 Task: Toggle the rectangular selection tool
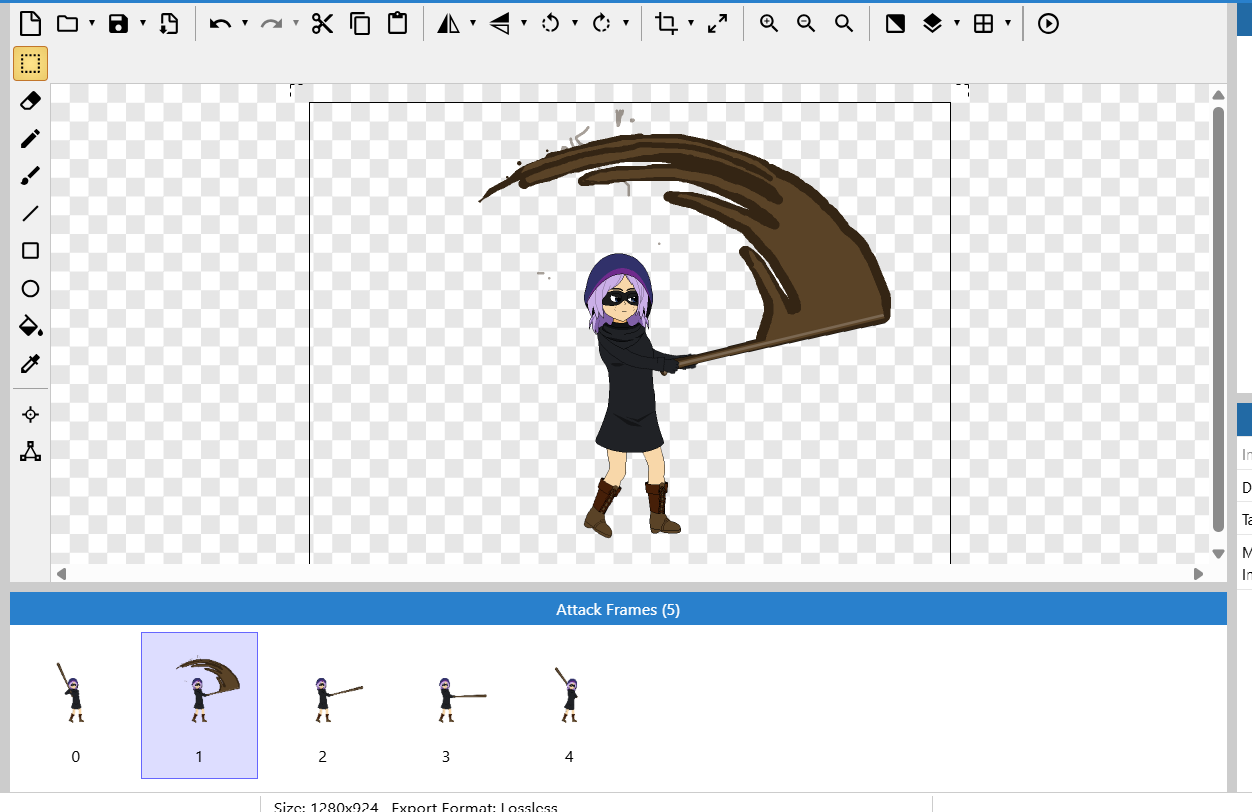(x=30, y=64)
